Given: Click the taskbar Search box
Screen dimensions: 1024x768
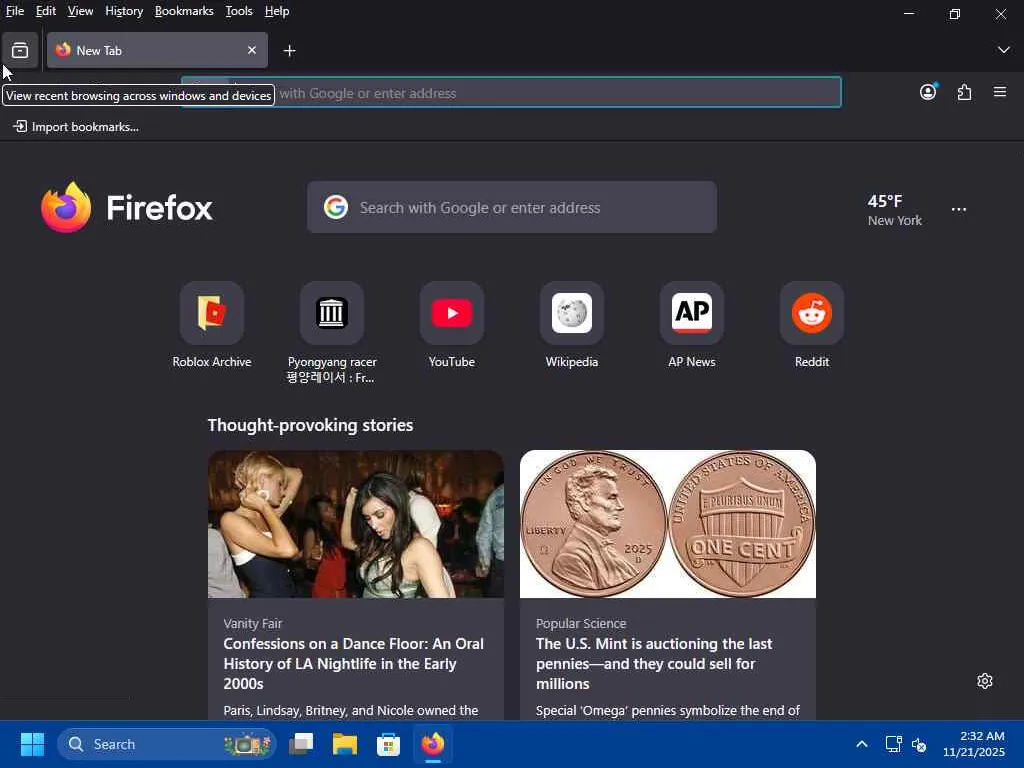Looking at the screenshot, I should (x=167, y=744).
